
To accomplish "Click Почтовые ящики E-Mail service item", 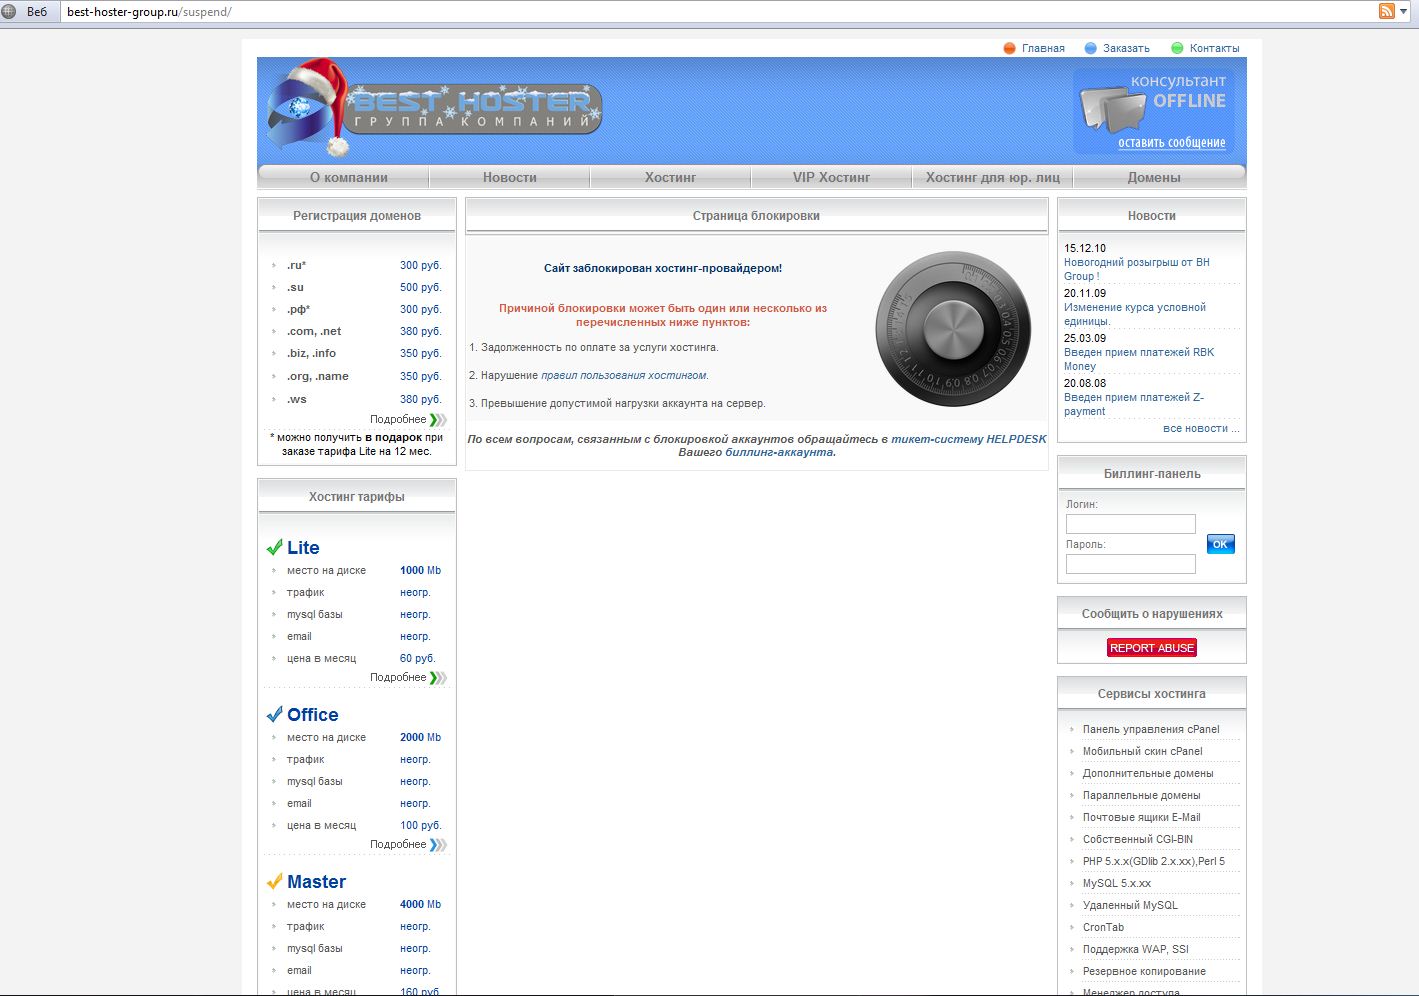I will pos(1142,817).
